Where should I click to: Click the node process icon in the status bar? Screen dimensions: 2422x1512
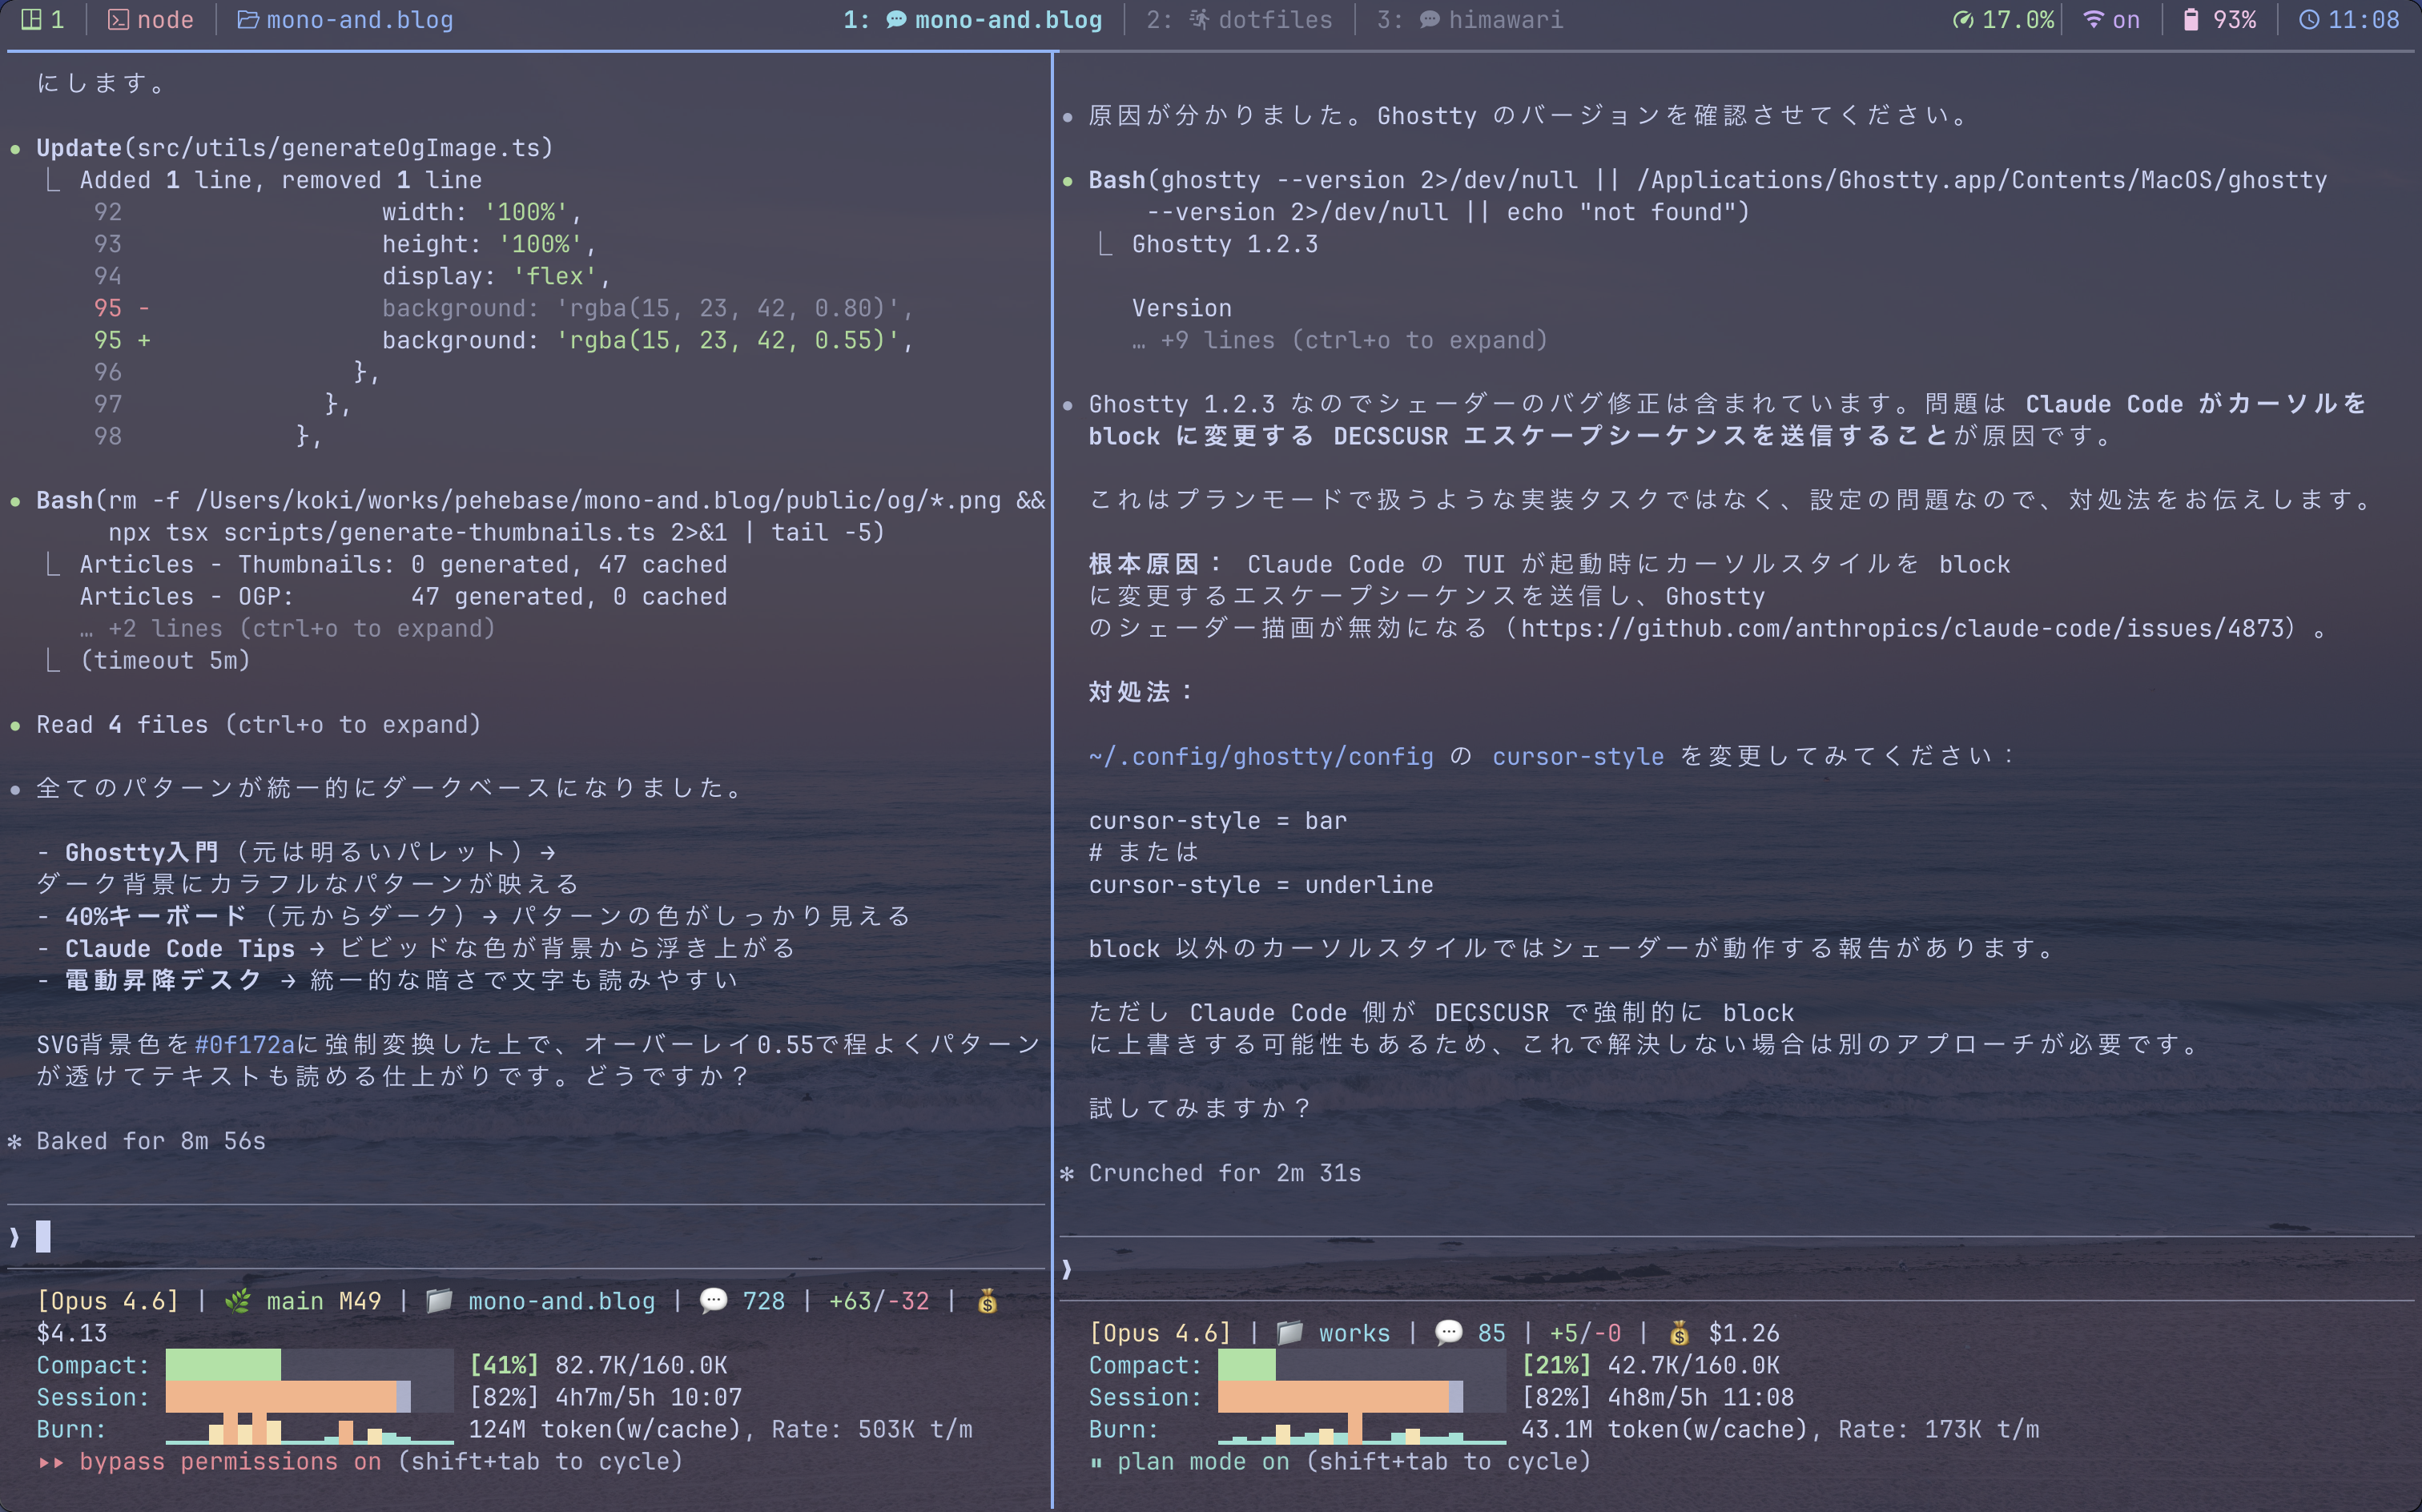118,19
